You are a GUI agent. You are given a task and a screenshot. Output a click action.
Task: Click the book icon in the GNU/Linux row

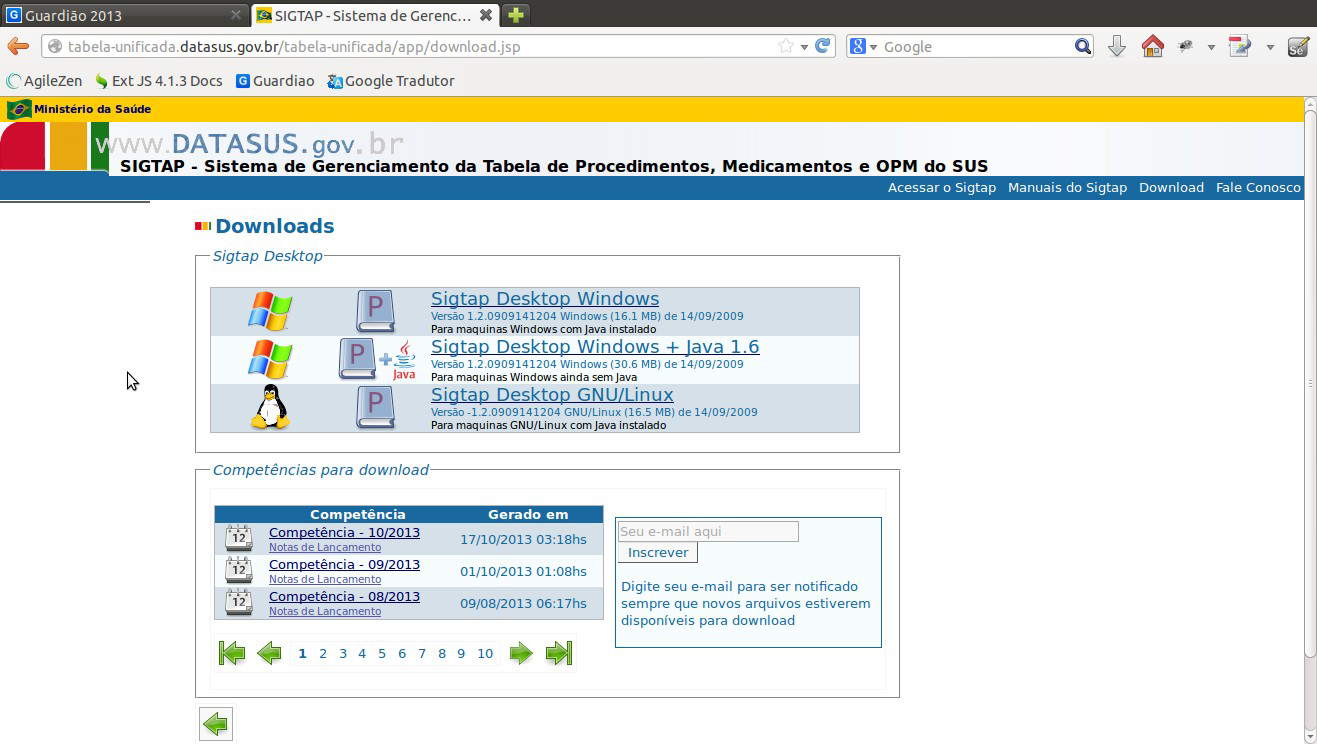(x=375, y=407)
